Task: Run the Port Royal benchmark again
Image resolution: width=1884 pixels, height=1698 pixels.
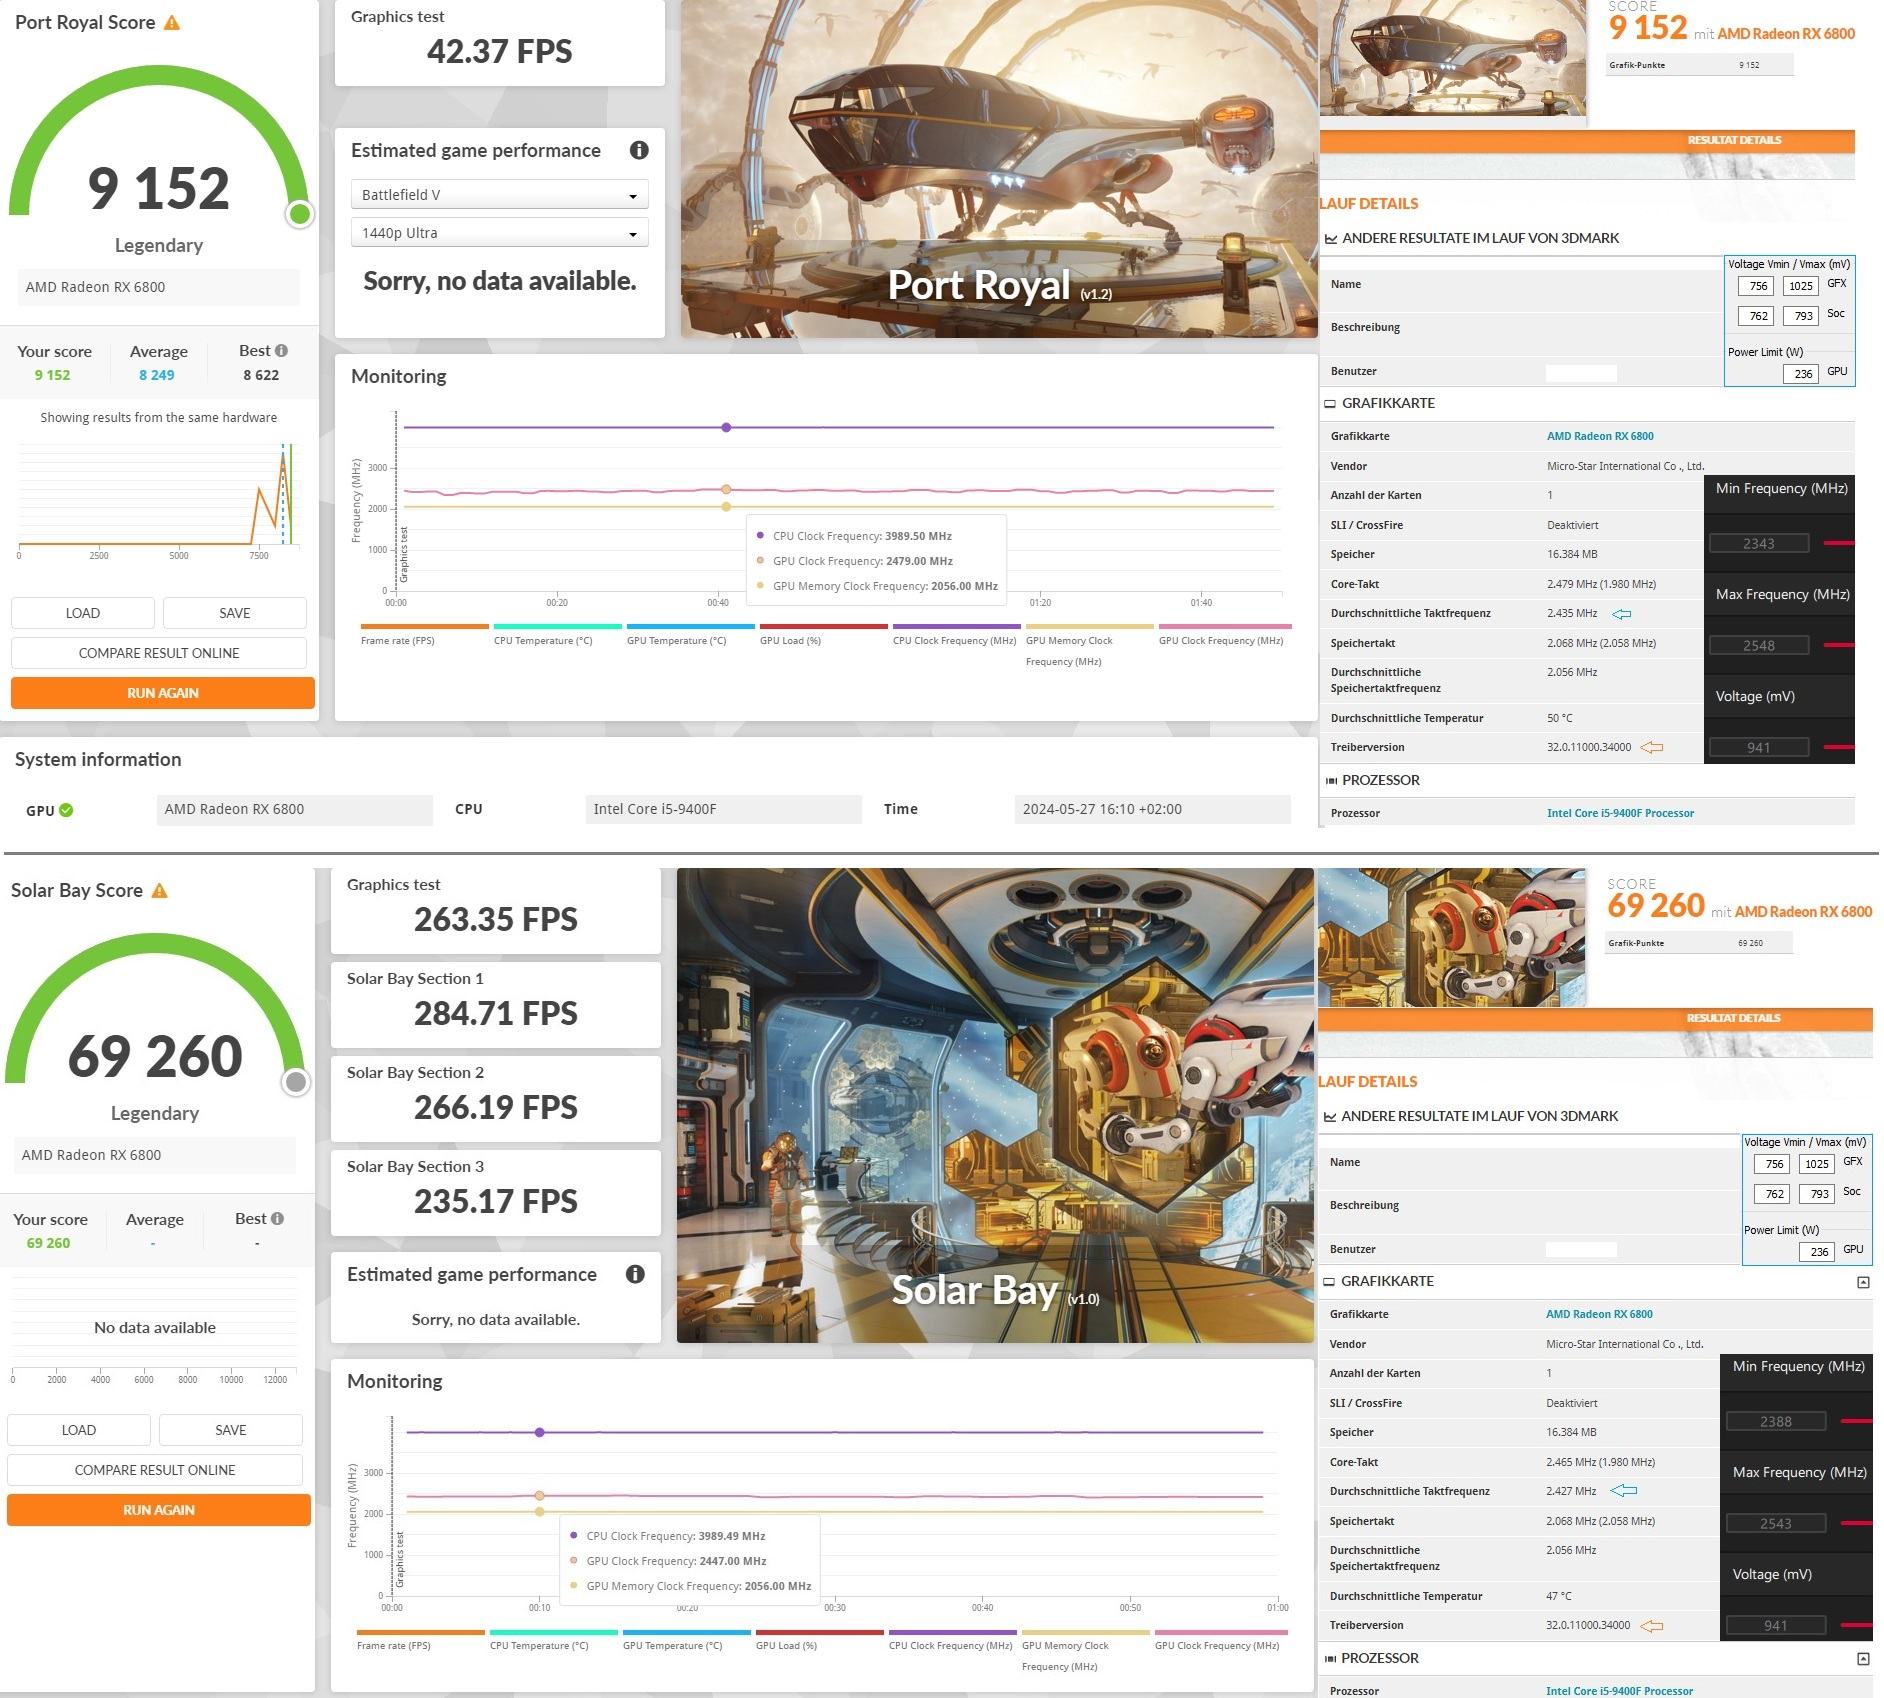Action: point(163,693)
